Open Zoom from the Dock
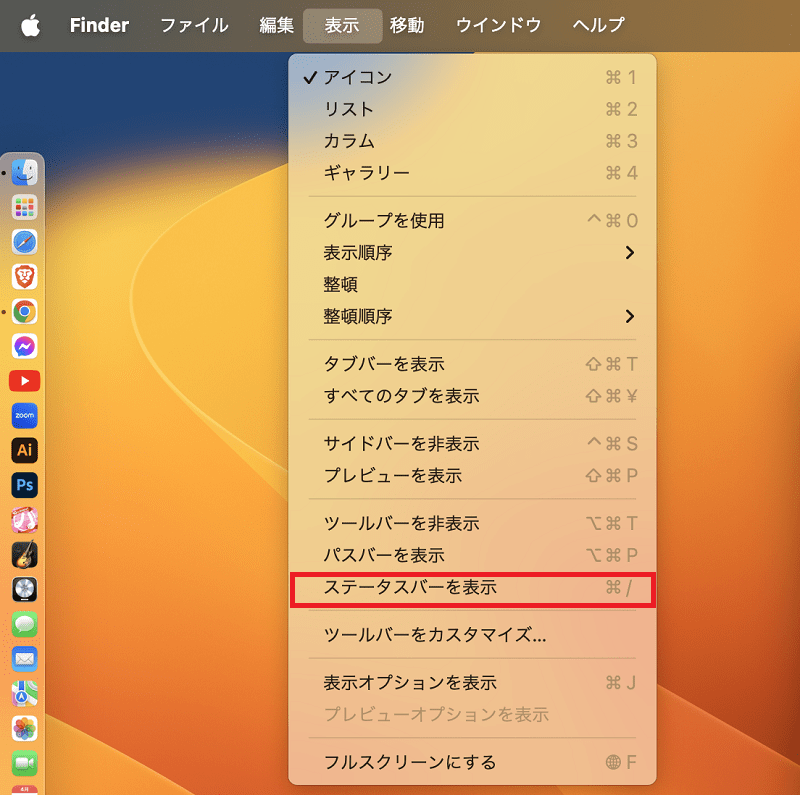This screenshot has width=800, height=795. tap(24, 415)
